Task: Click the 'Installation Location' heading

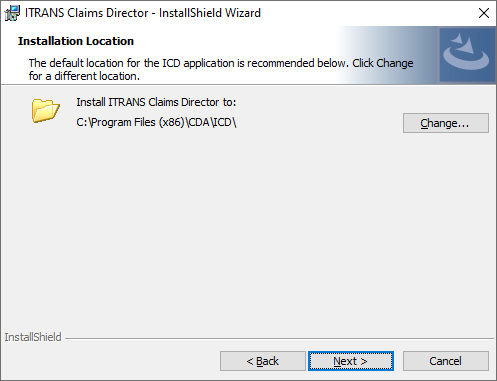Action: tap(76, 41)
